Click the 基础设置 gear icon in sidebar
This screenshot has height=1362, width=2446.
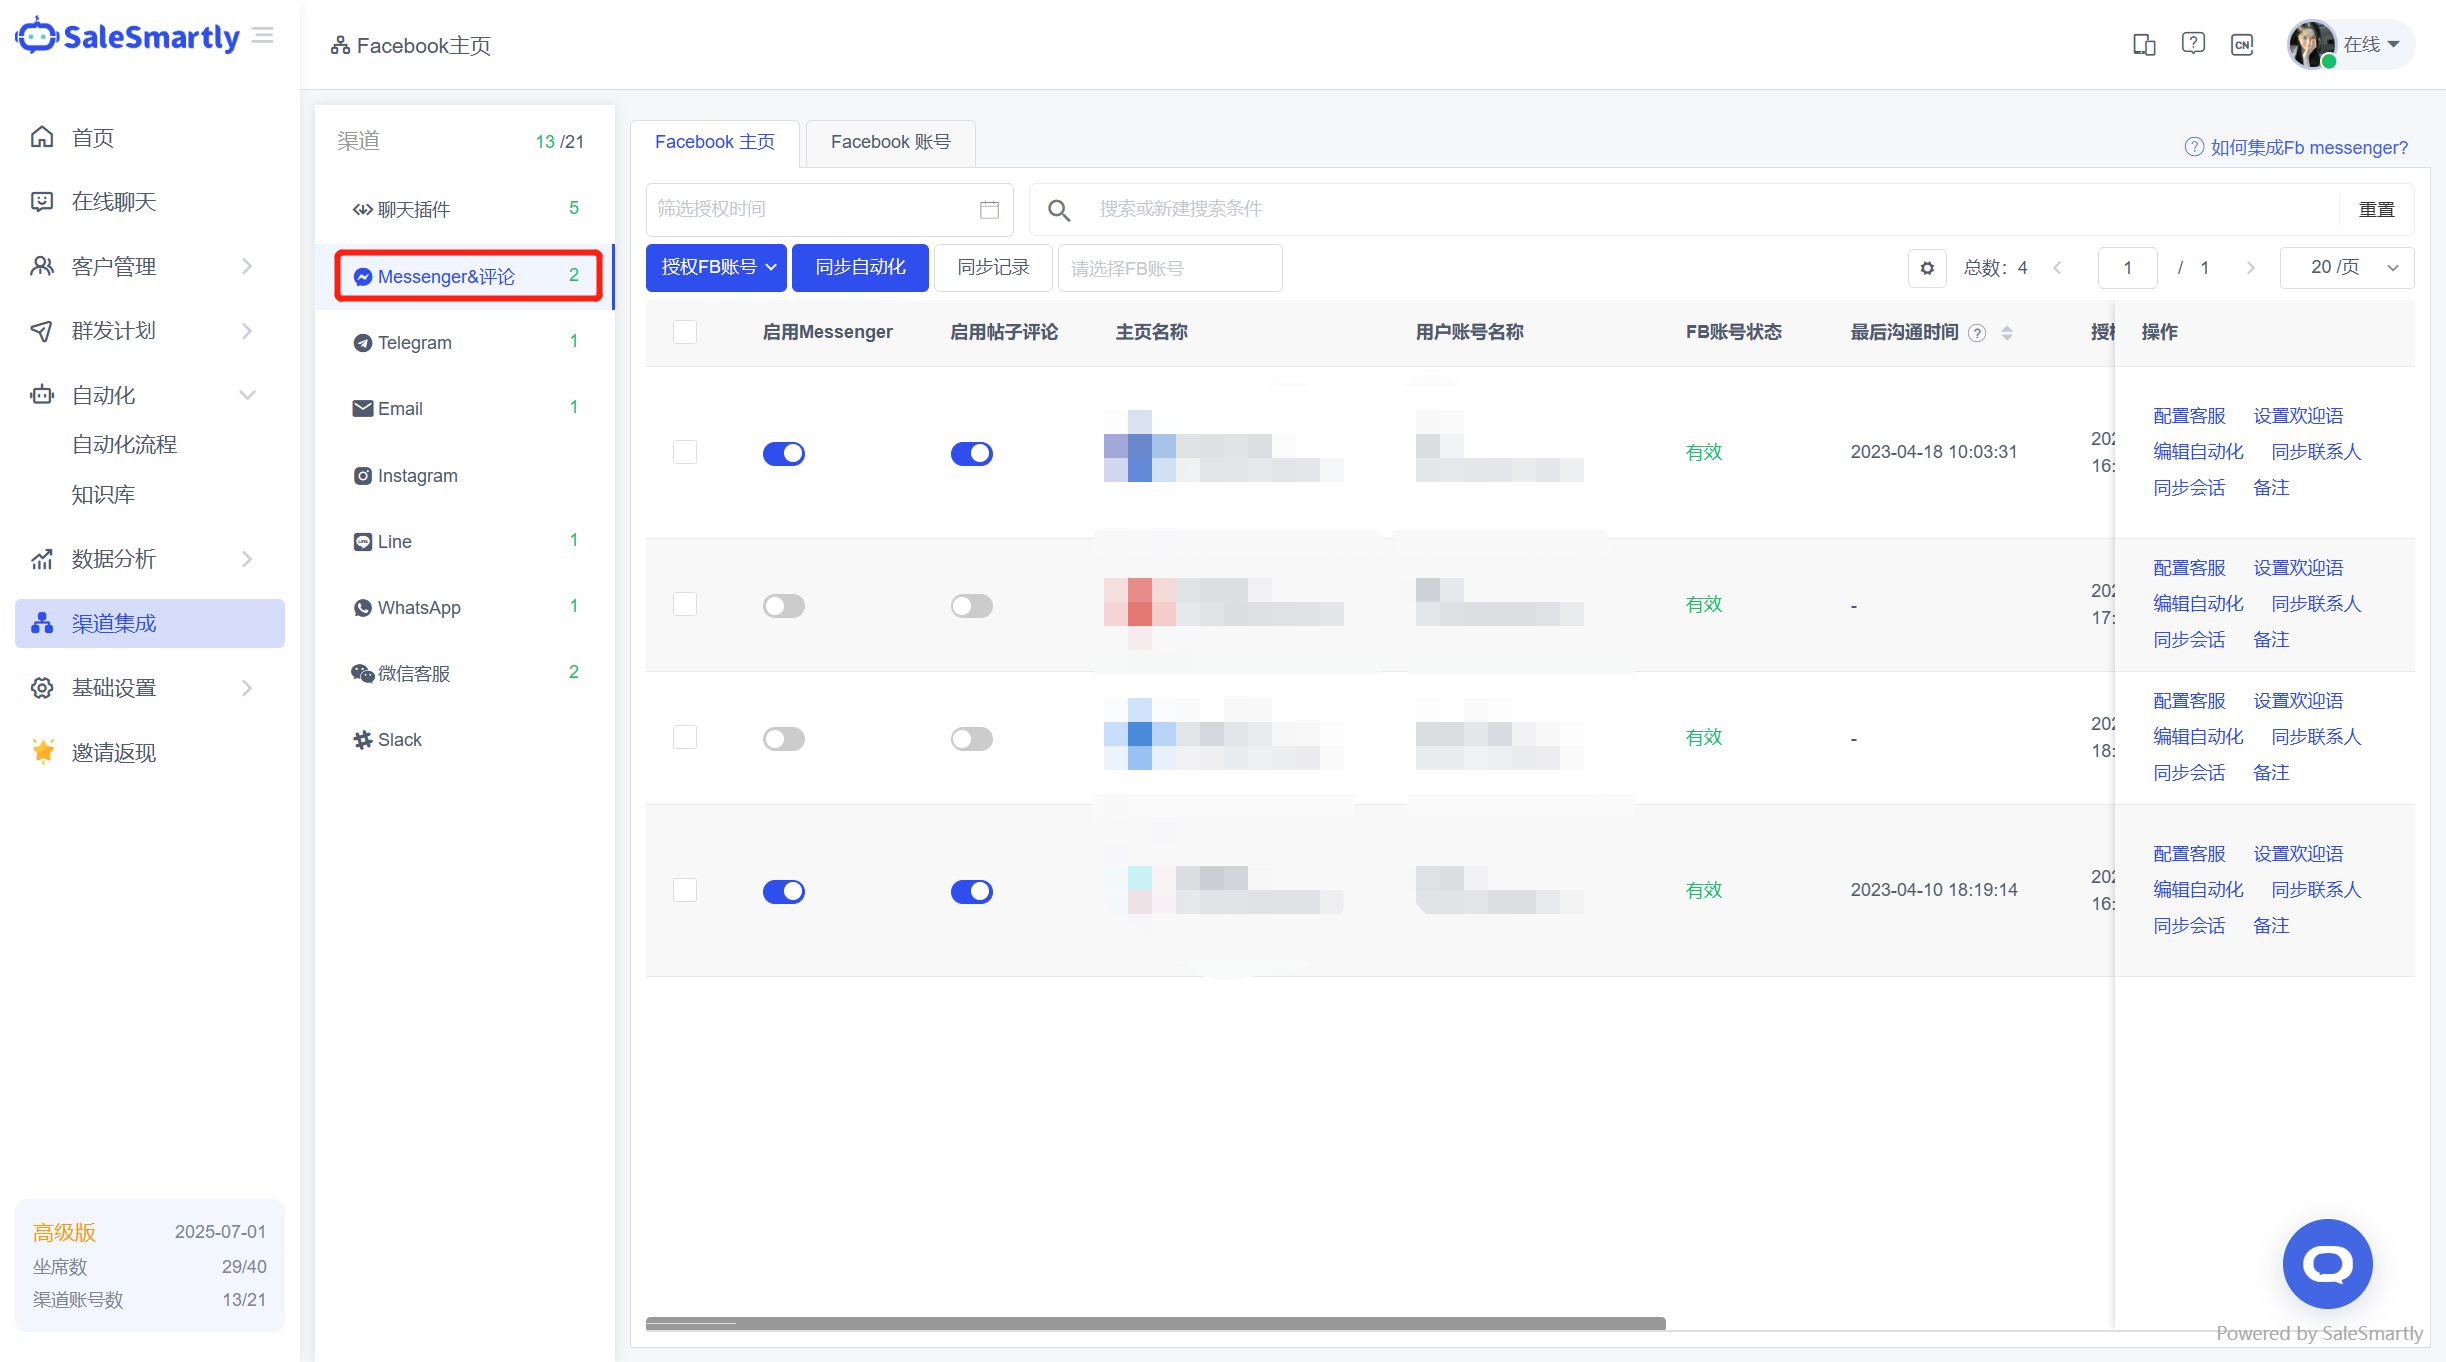42,688
